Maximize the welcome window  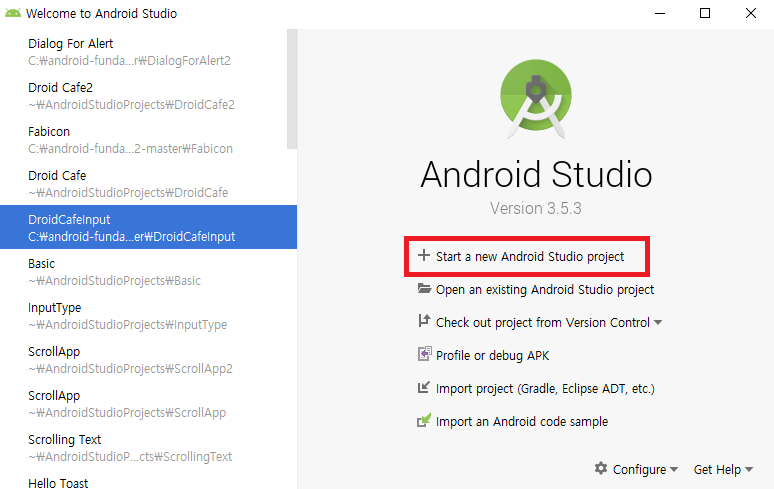(x=705, y=13)
